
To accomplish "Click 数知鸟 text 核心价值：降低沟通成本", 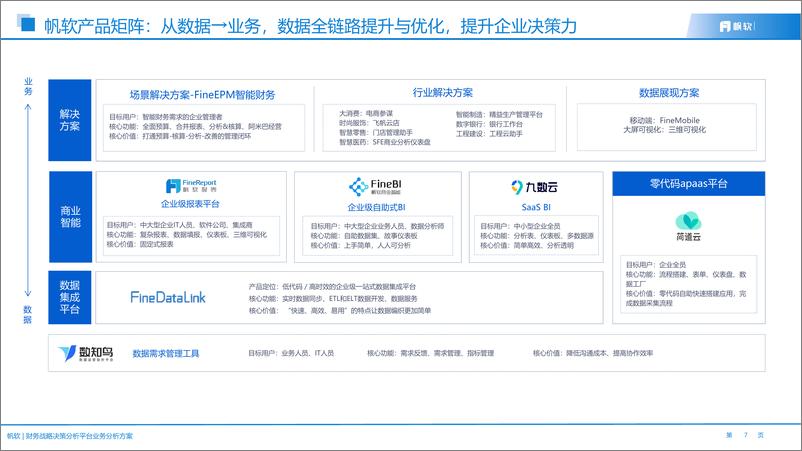I will tap(593, 353).
